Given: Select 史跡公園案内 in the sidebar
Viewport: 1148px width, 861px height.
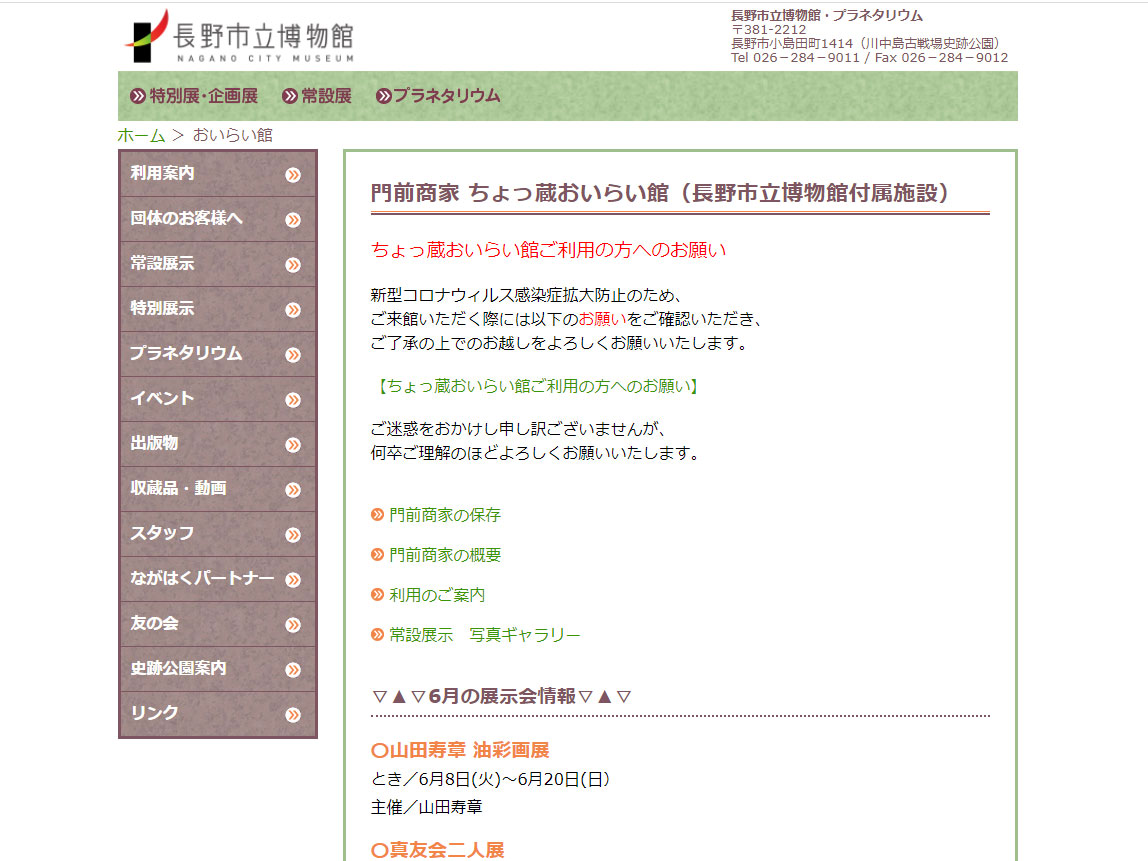Looking at the screenshot, I should pyautogui.click(x=217, y=669).
